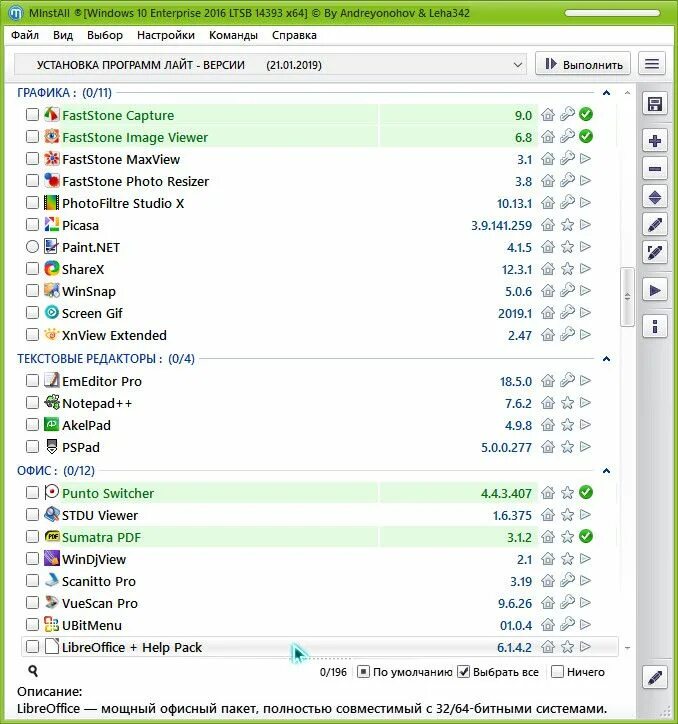The image size is (678, 724).
Task: Check the Ничего checkbox
Action: (x=557, y=672)
